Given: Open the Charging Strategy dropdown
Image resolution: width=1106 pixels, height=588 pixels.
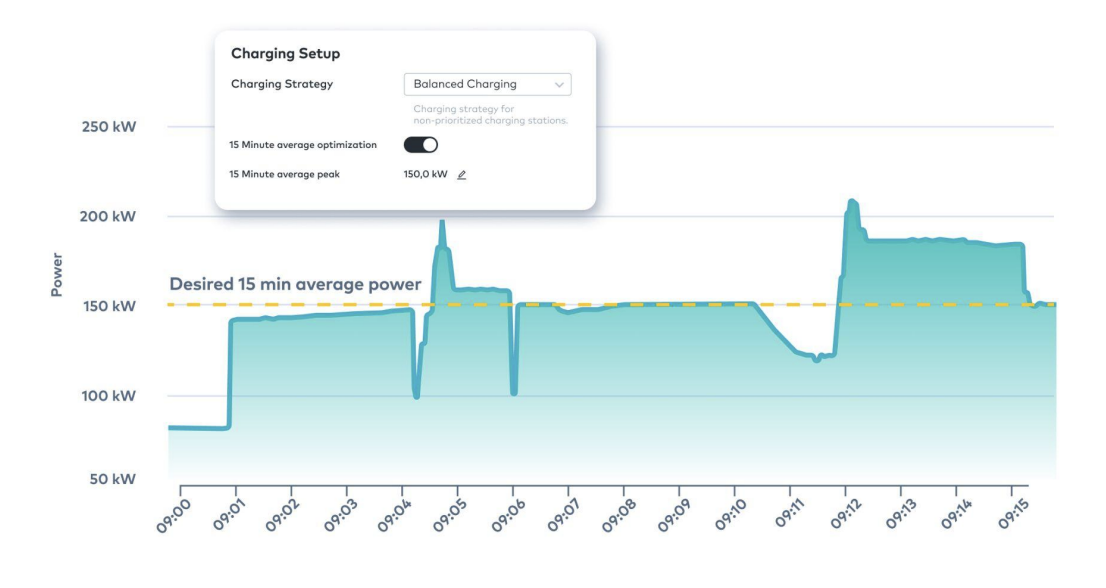Looking at the screenshot, I should 487,85.
